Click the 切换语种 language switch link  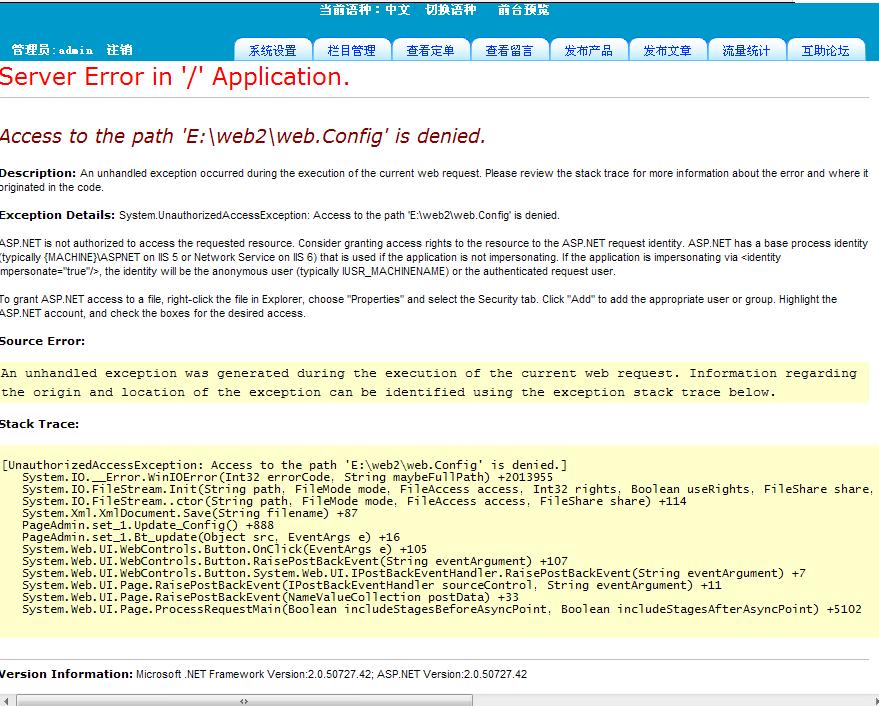[x=451, y=10]
